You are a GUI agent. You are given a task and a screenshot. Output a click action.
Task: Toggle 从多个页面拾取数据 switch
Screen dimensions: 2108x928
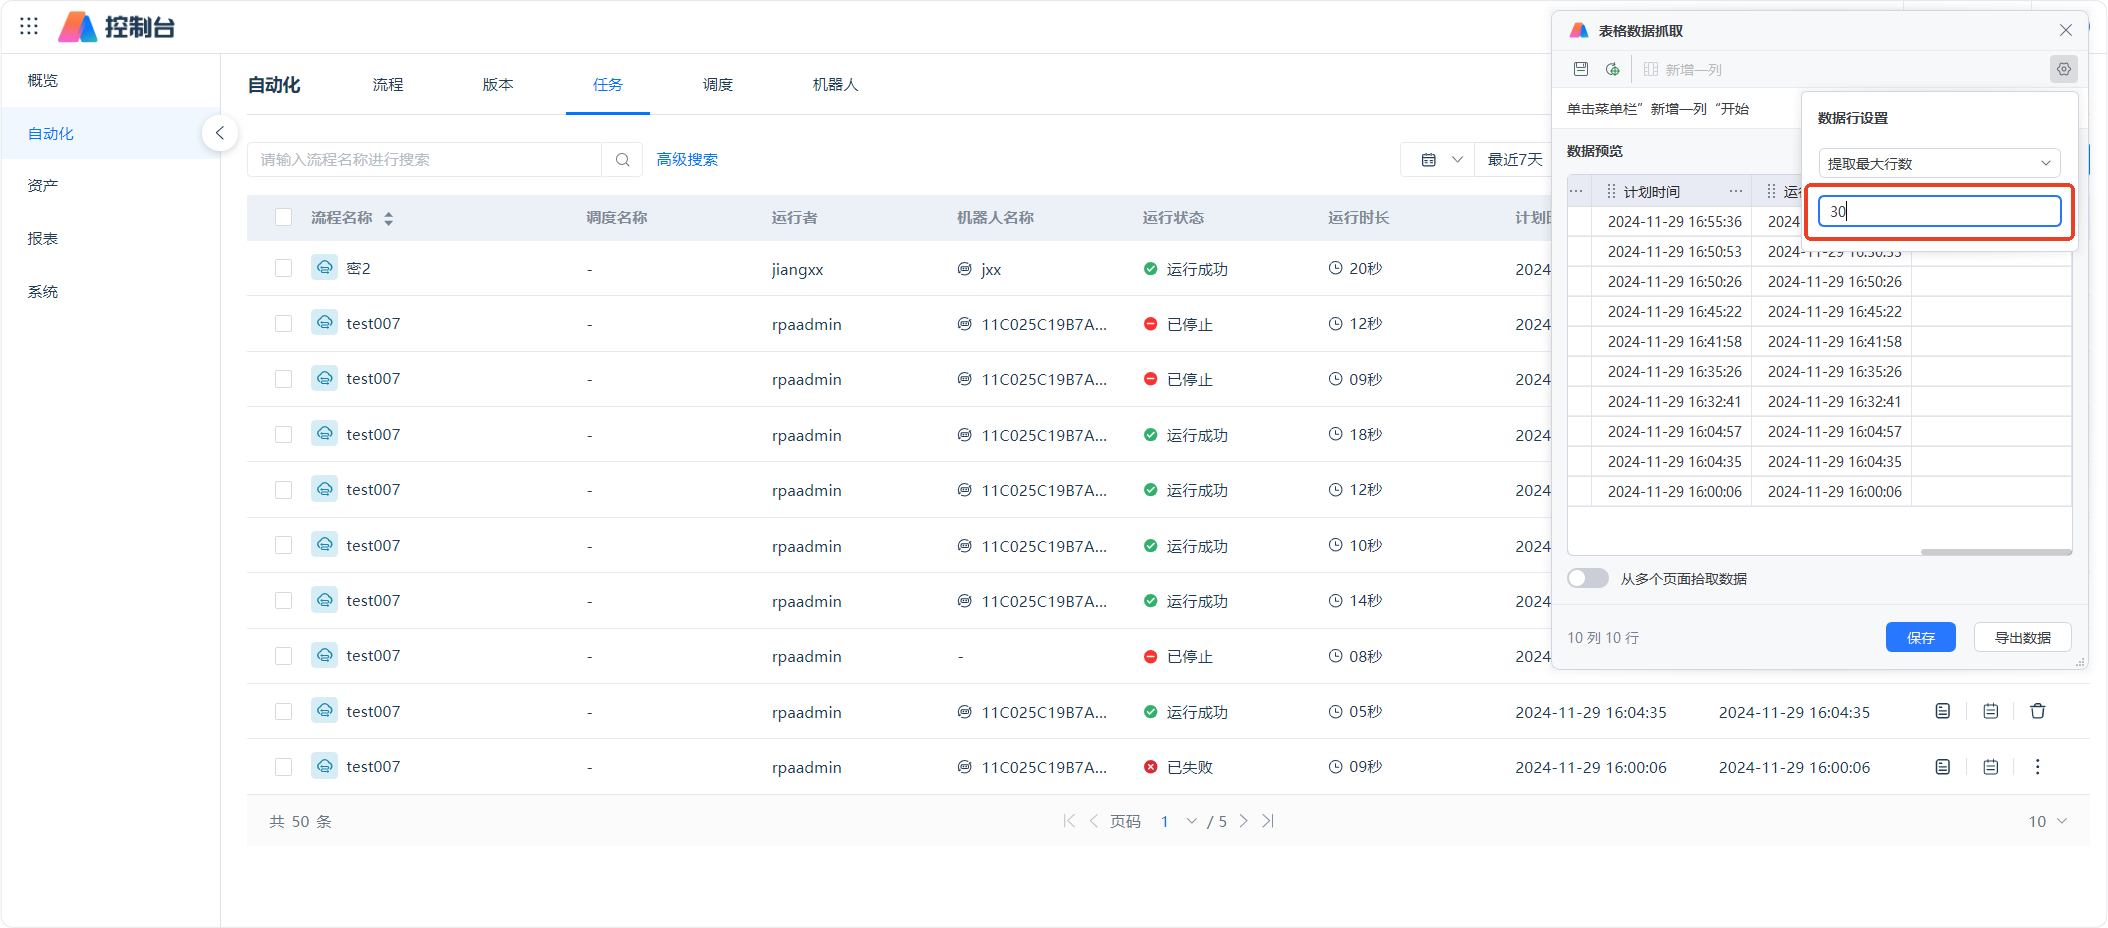coord(1588,578)
